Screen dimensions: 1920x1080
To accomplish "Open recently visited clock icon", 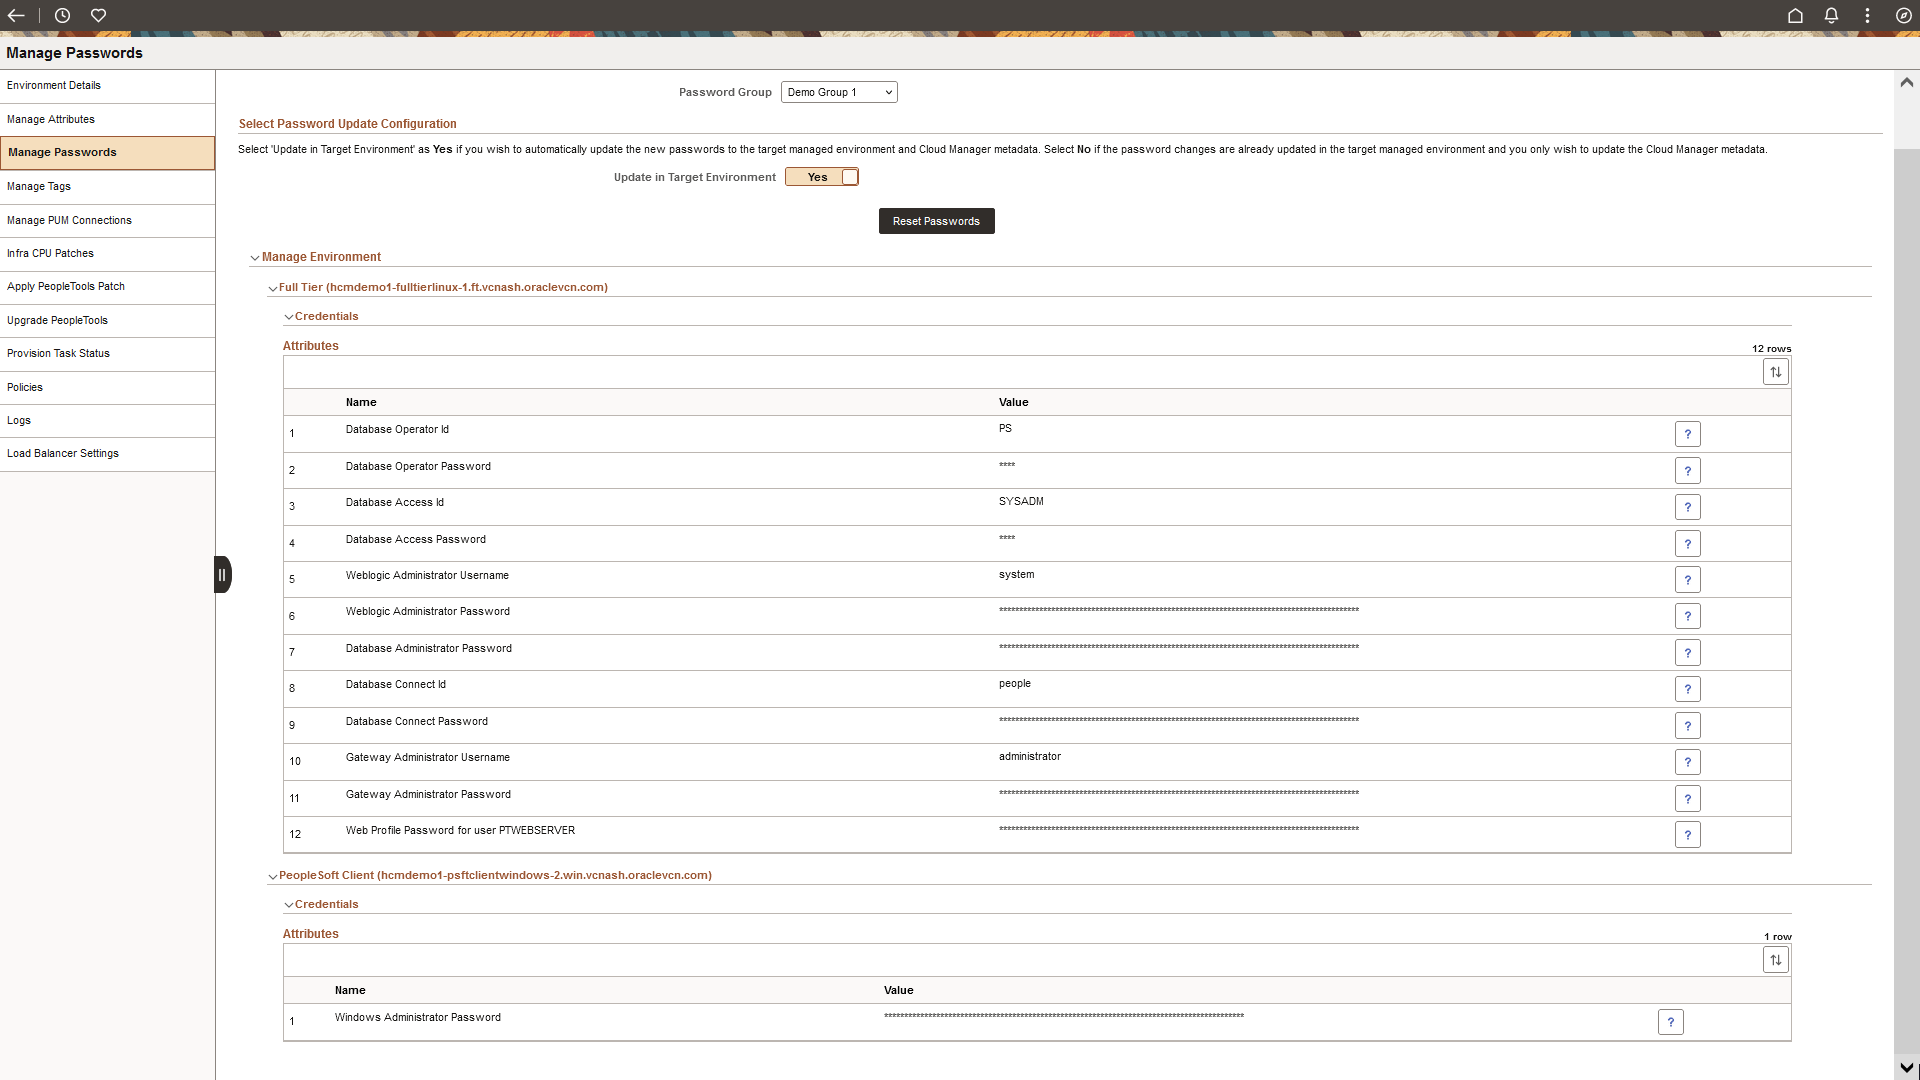I will tap(62, 15).
